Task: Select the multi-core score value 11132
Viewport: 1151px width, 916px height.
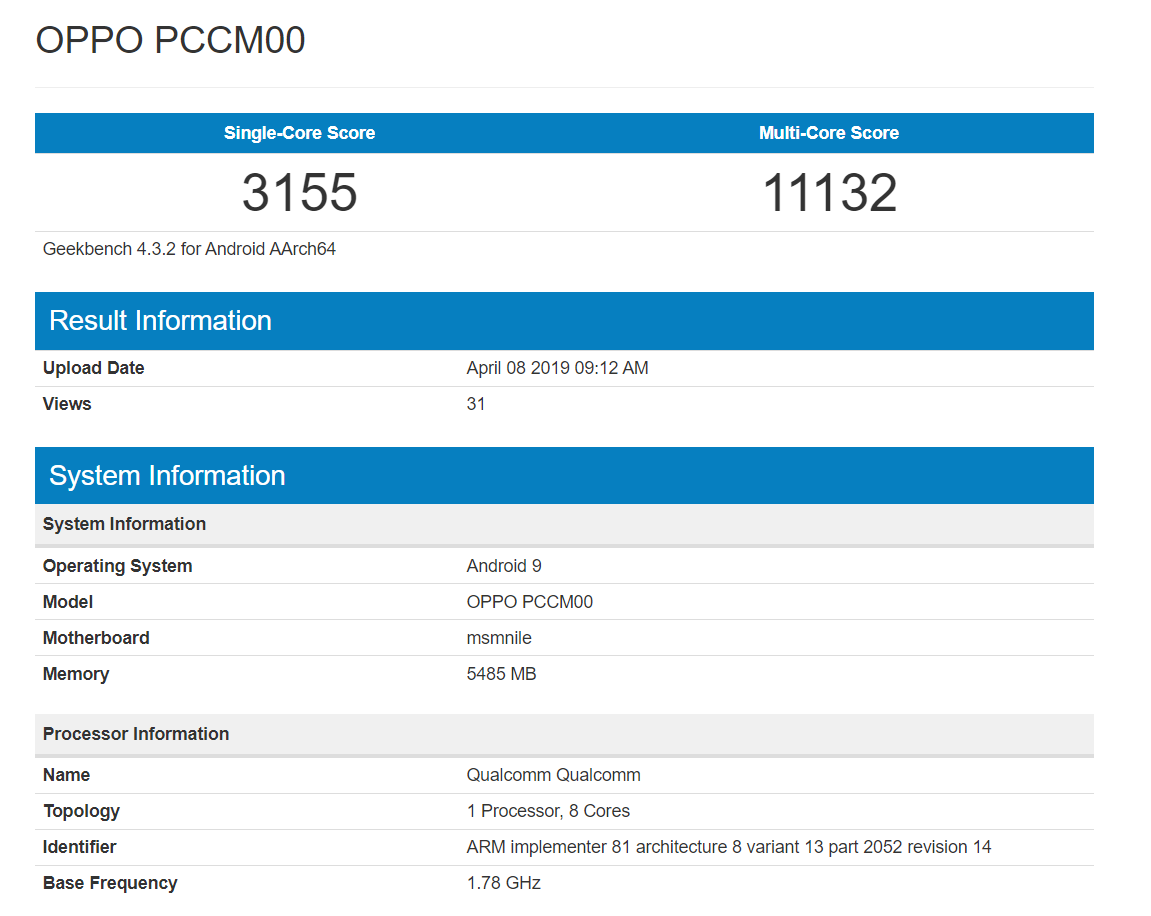Action: click(x=829, y=192)
